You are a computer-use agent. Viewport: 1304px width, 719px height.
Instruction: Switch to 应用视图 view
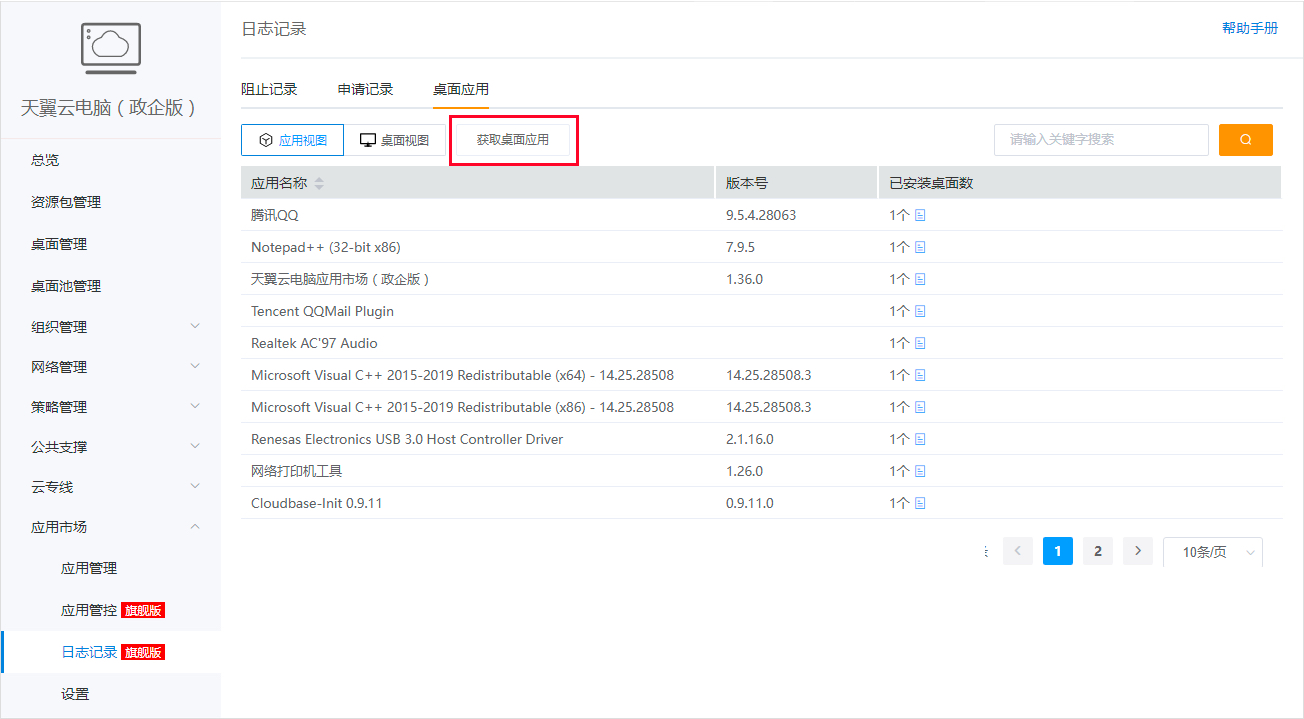click(x=292, y=141)
